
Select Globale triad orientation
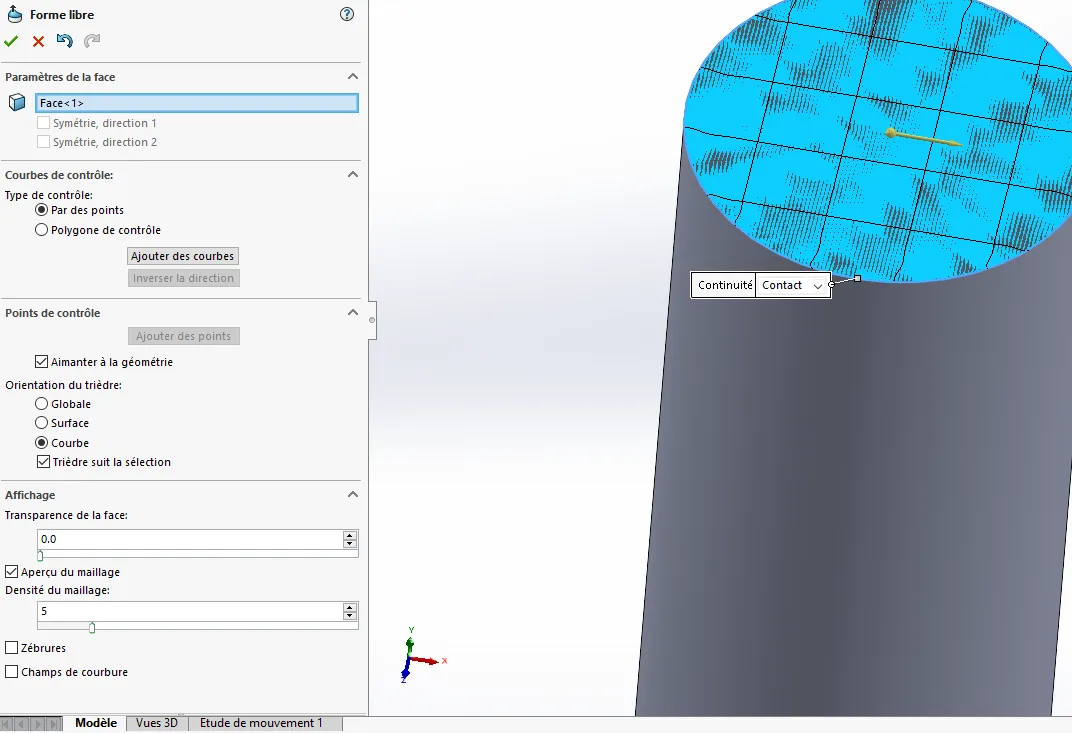coord(42,404)
